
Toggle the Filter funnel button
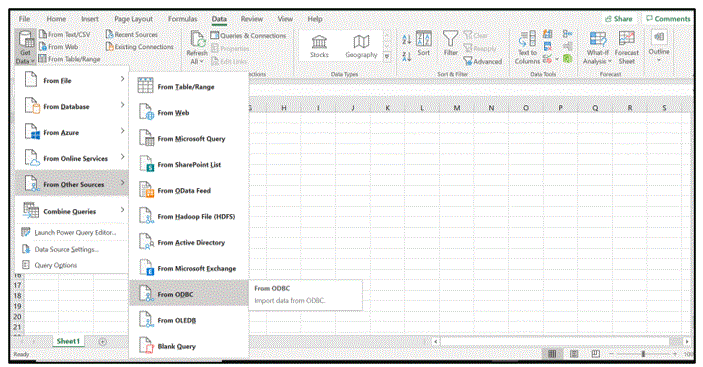(450, 43)
